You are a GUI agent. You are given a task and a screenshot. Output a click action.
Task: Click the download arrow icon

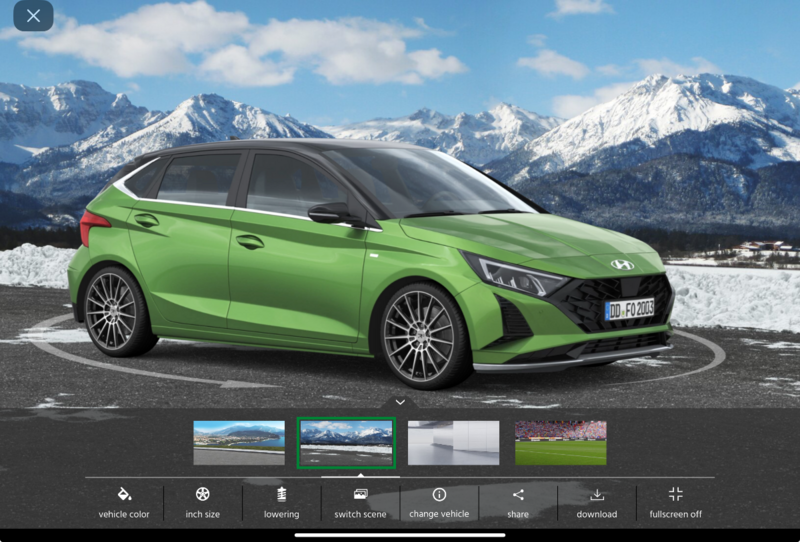pyautogui.click(x=597, y=494)
